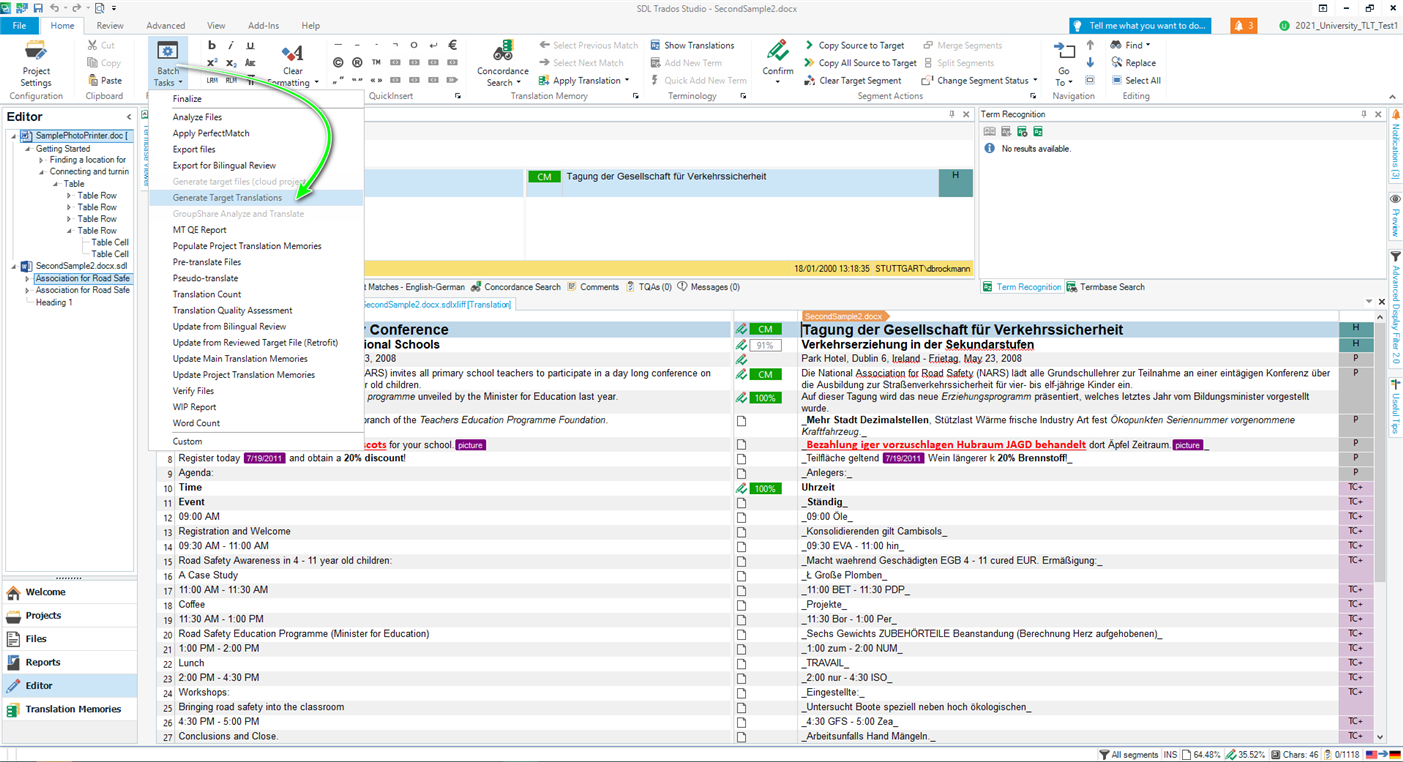Click the Confirm segment icon

[777, 52]
